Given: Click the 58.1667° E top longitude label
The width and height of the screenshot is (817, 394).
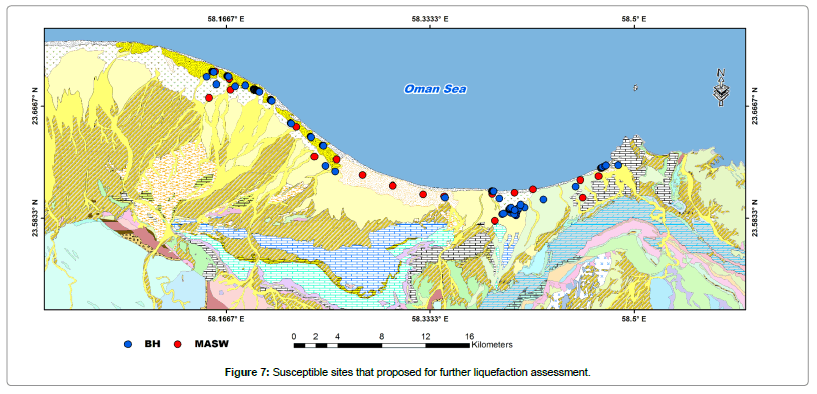Looking at the screenshot, I should click(x=226, y=19).
